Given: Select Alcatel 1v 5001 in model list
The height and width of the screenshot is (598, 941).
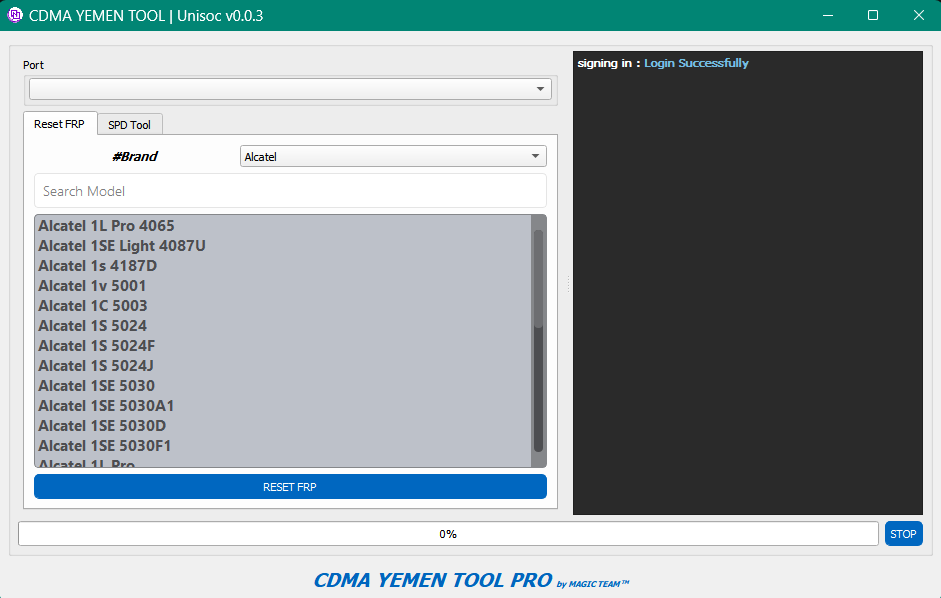Looking at the screenshot, I should [x=92, y=285].
